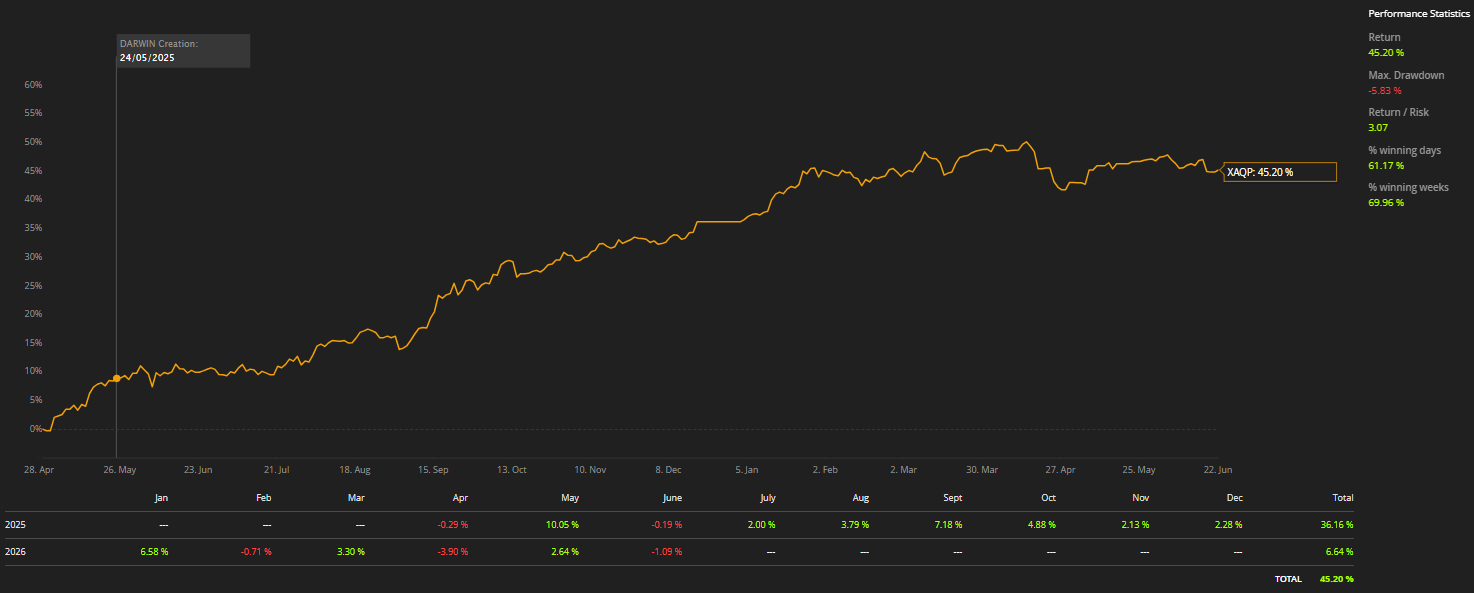This screenshot has height=593, width=1474.
Task: Click the DARWIN Creation marker dot on chart
Action: pyautogui.click(x=117, y=378)
